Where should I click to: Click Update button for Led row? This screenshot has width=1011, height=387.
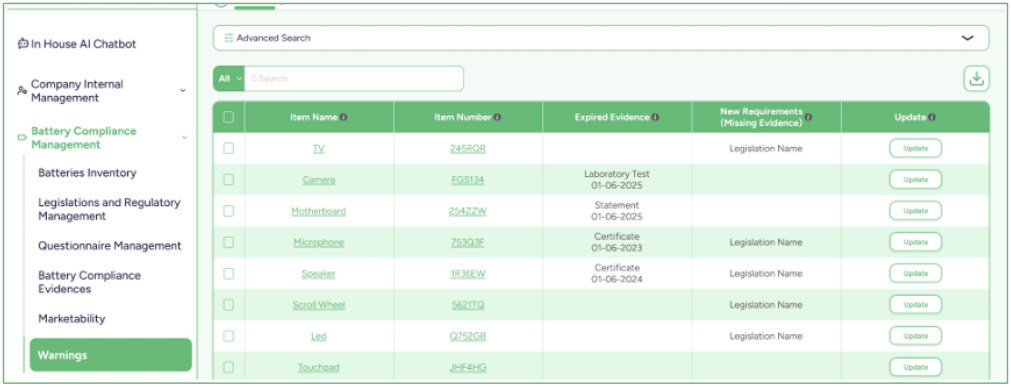pos(916,336)
